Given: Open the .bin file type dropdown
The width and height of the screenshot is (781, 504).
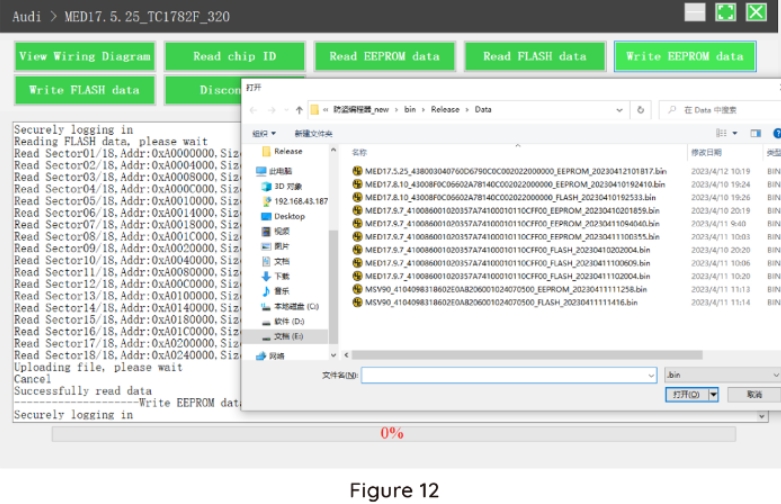Looking at the screenshot, I should coord(722,375).
